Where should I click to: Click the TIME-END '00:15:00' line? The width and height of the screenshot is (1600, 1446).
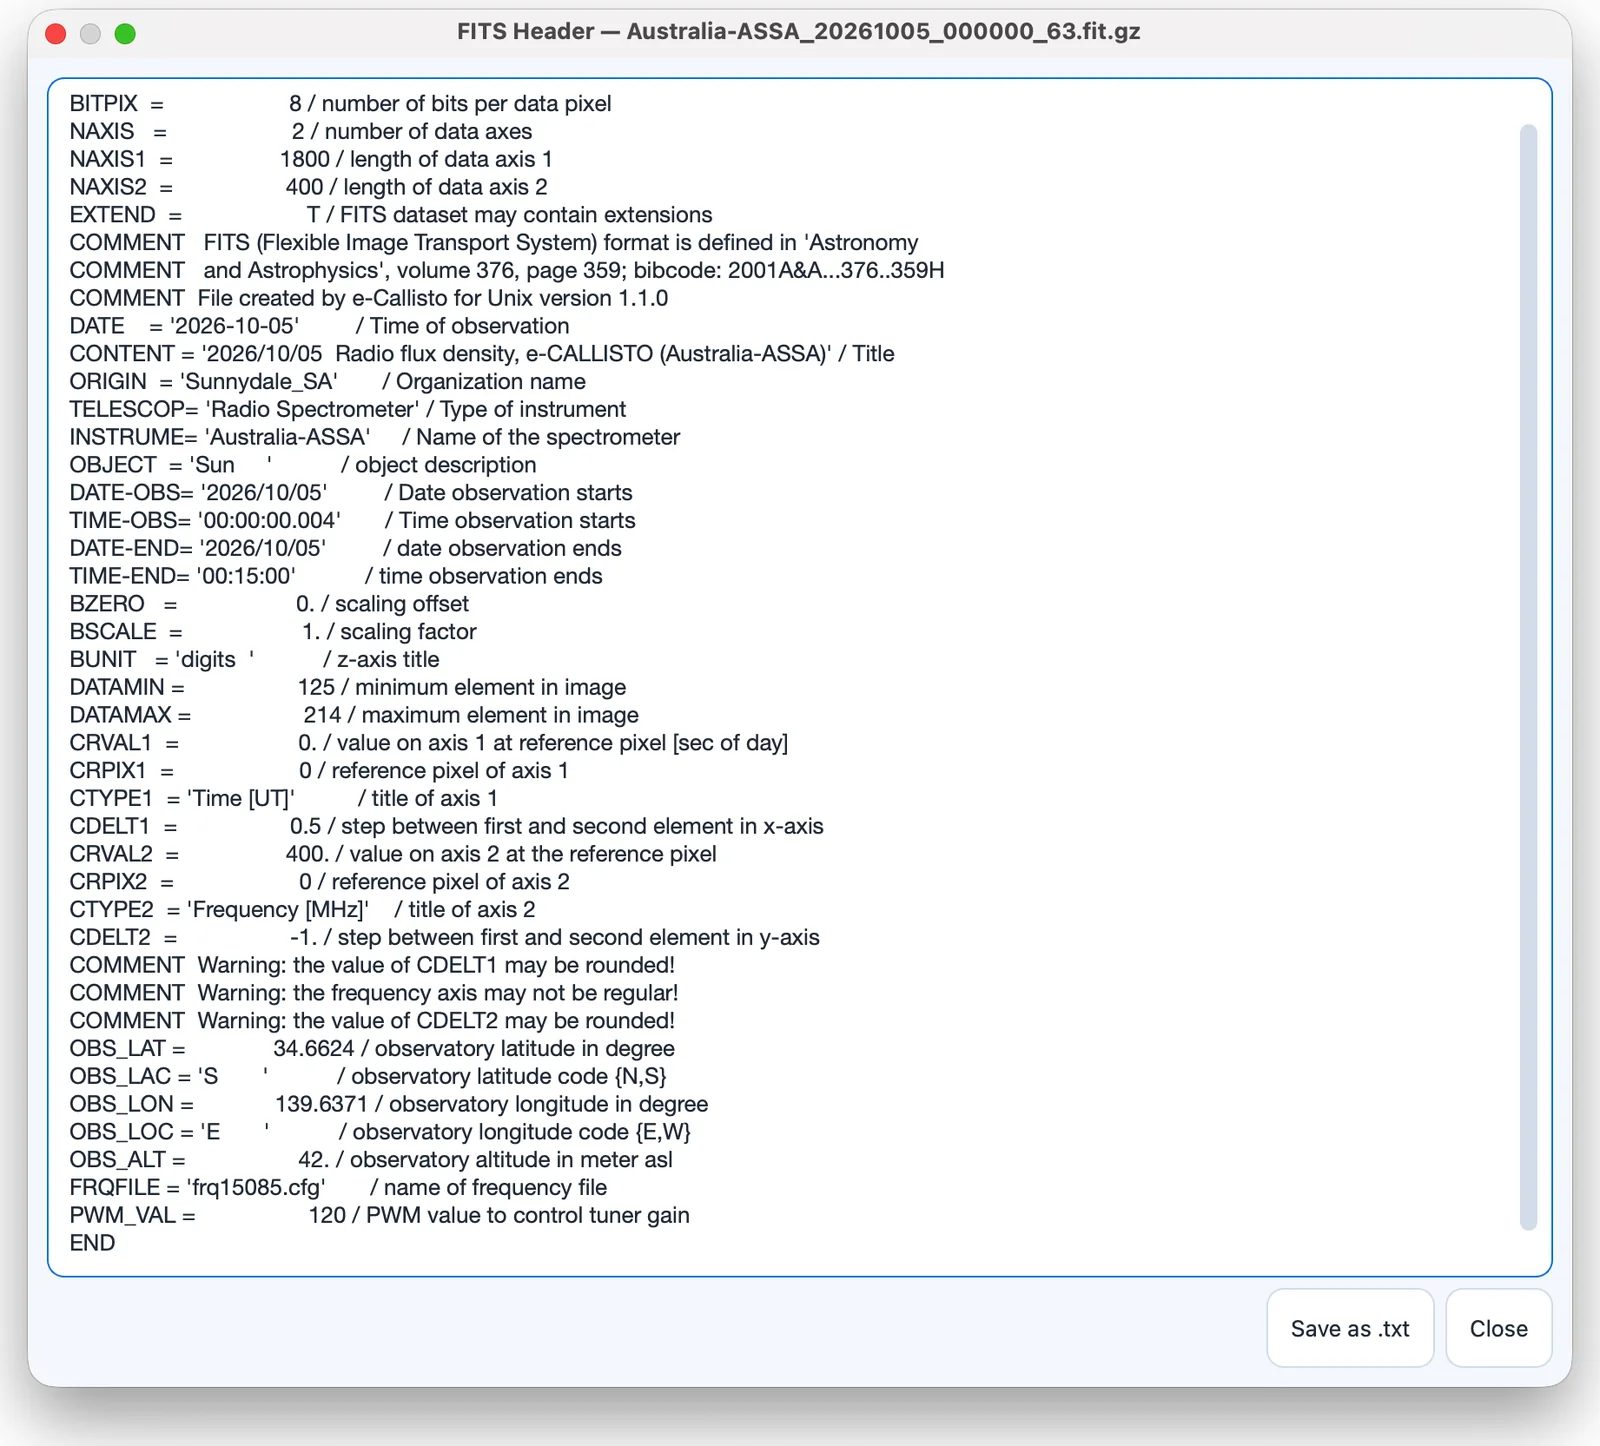[335, 577]
